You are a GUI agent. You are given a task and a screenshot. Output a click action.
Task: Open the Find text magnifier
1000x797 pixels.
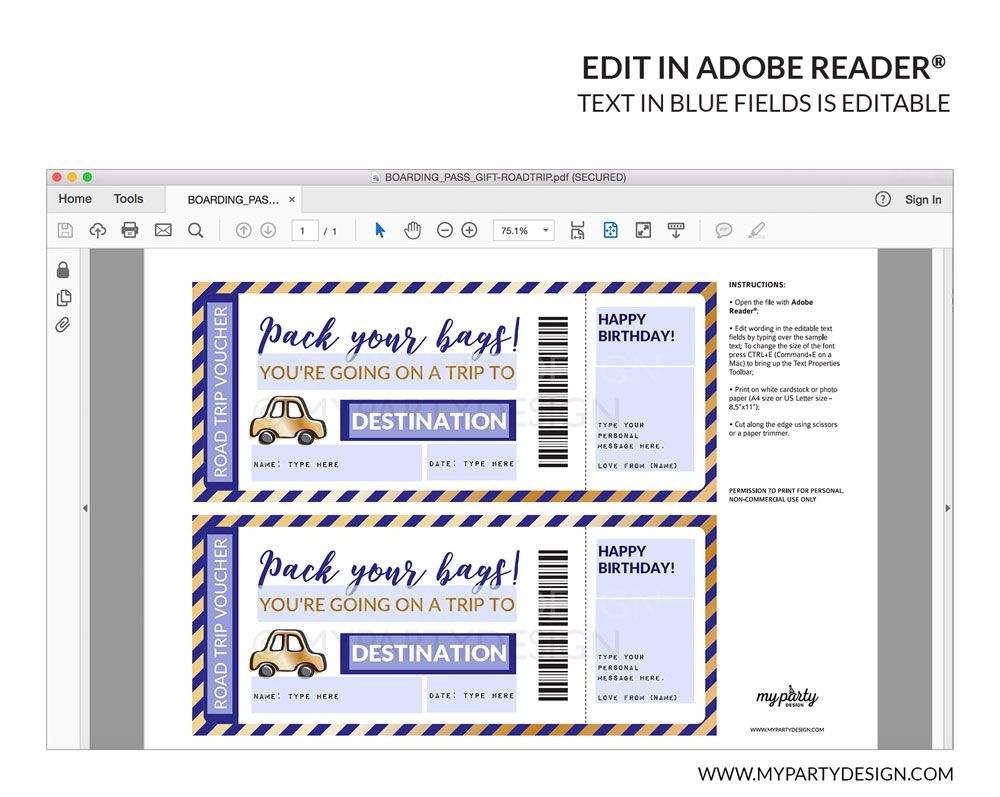[196, 230]
